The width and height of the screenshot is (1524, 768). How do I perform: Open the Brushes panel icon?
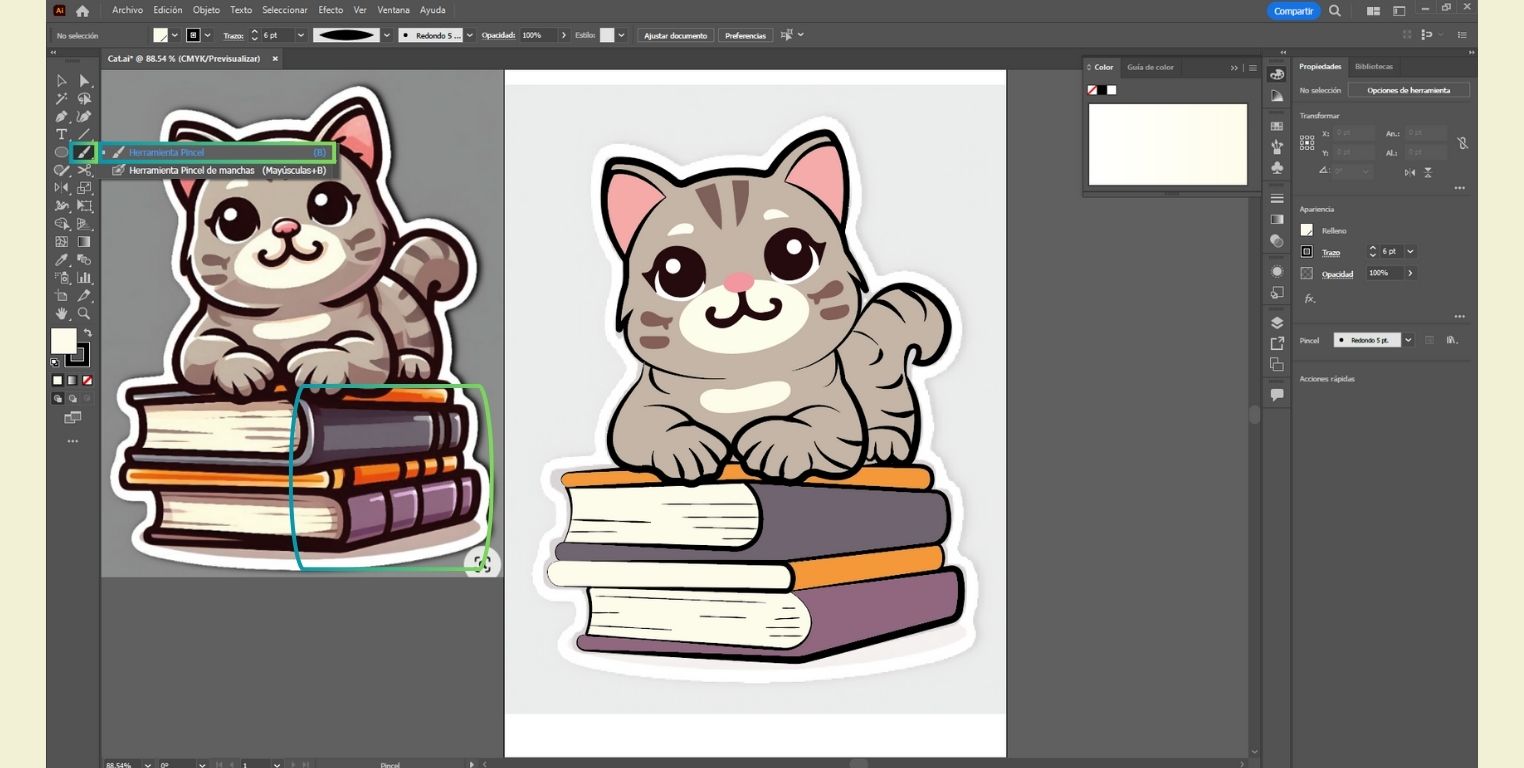[x=1277, y=147]
